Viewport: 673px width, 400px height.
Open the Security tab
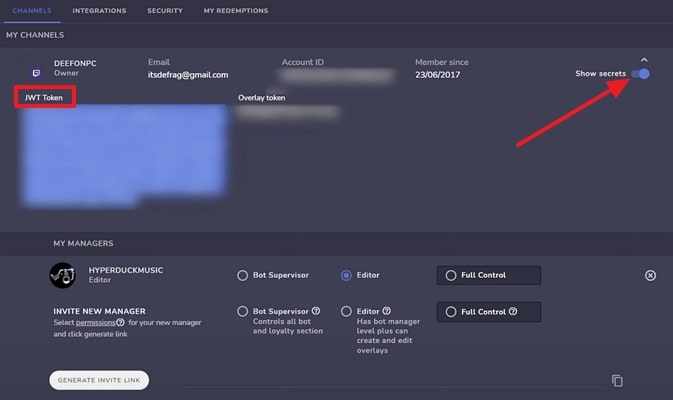165,11
